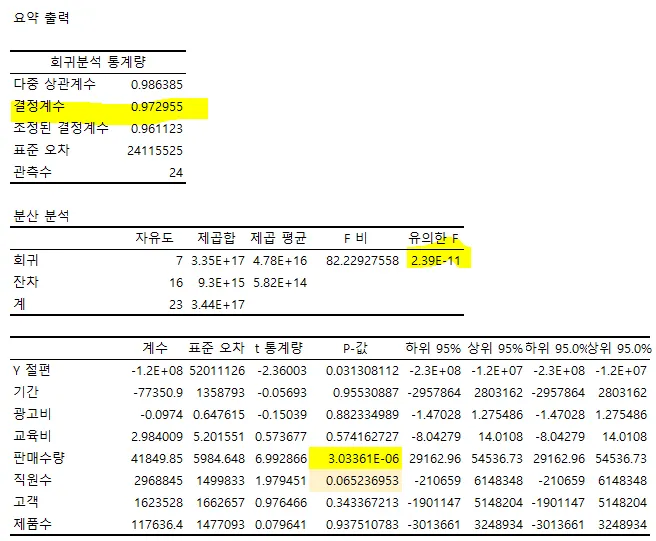Screen dimensions: 656x541
Task: Select the '광고비' row label
Action: coord(32,414)
